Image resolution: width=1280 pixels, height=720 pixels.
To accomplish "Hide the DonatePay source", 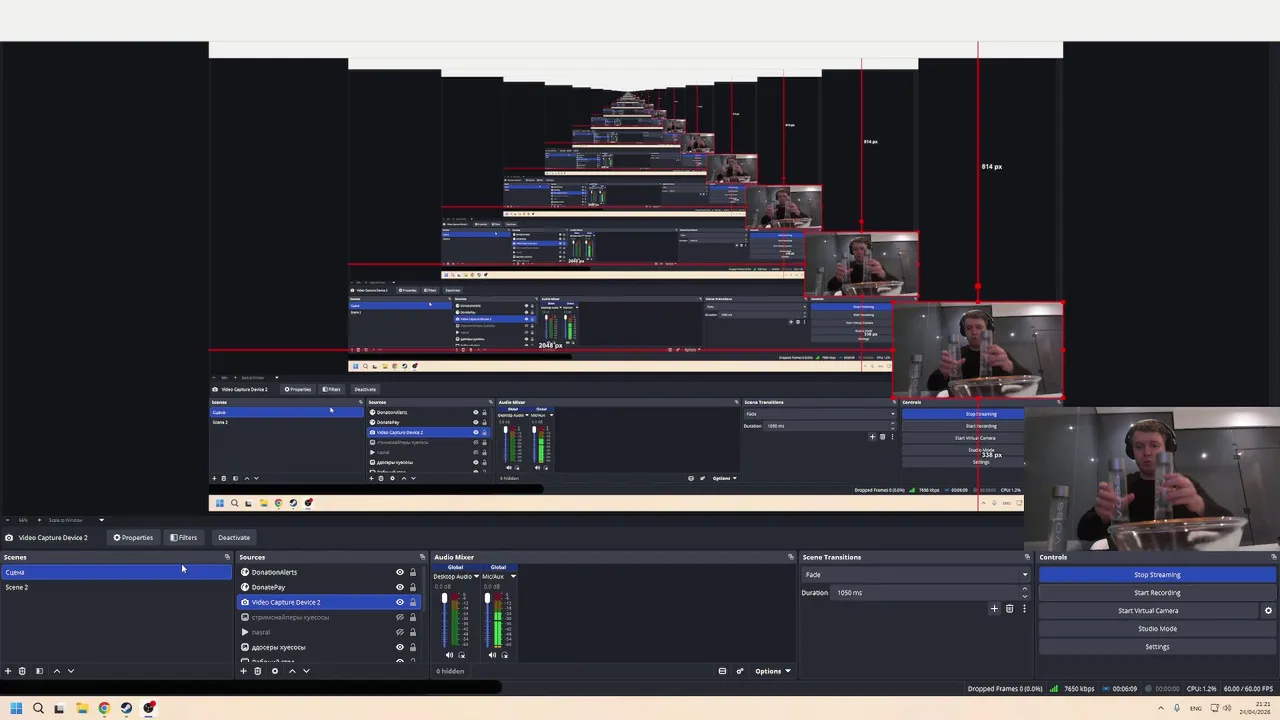I will 400,587.
